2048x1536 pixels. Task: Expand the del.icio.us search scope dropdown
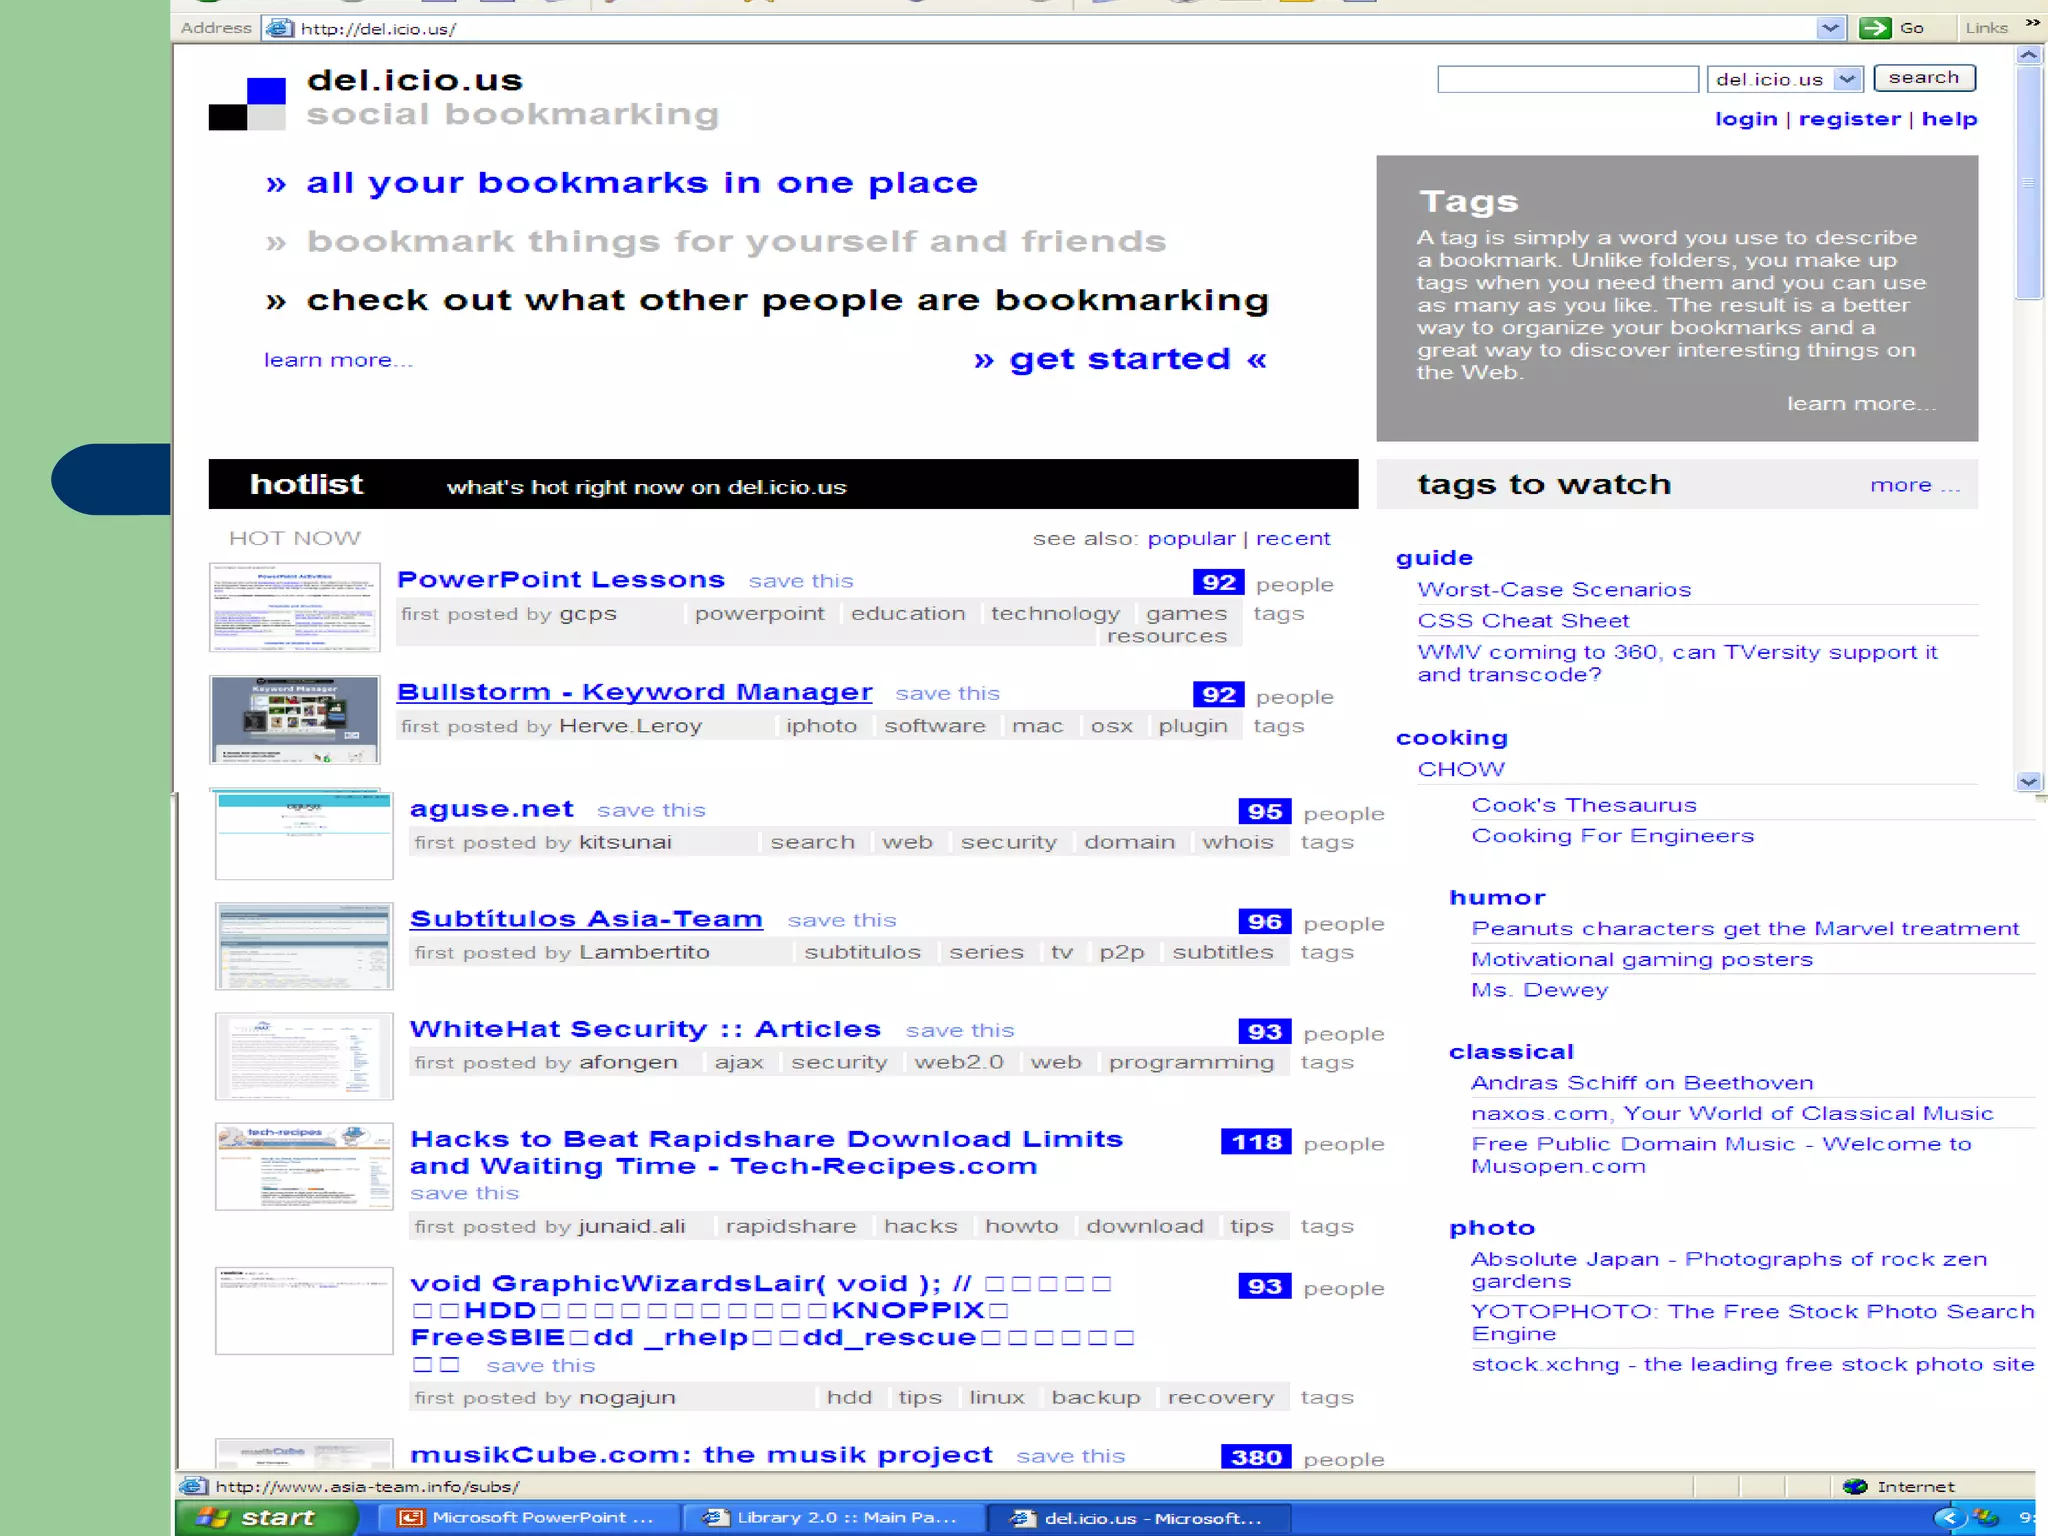1847,79
